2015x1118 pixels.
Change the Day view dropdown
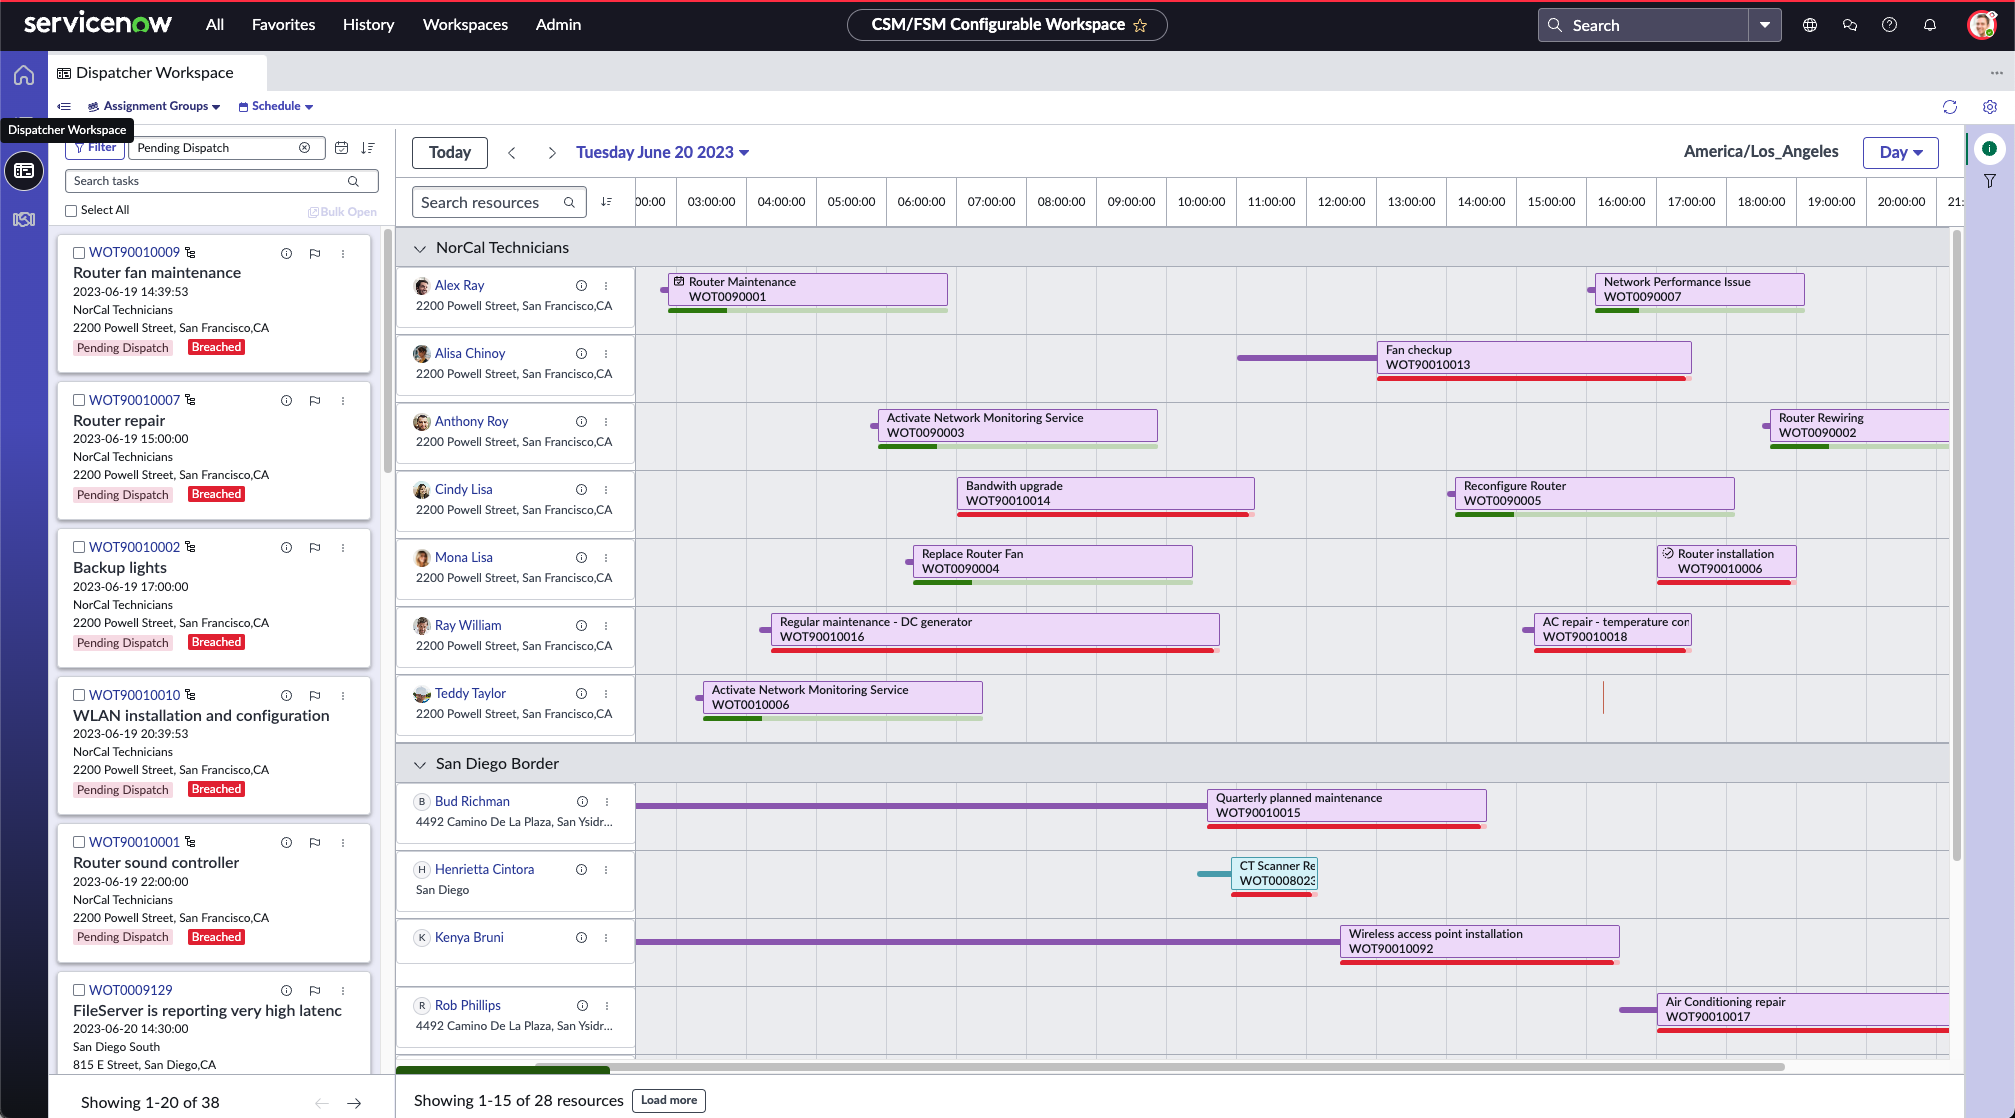pos(1900,152)
